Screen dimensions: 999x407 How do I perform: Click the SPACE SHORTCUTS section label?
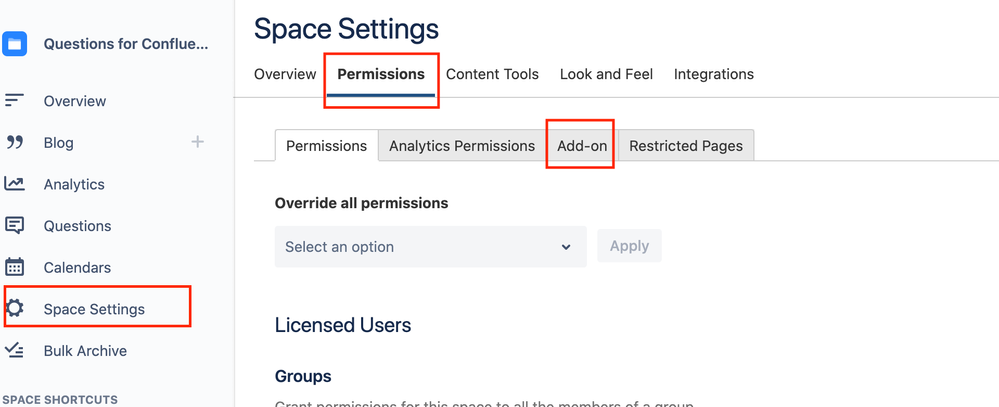point(61,400)
